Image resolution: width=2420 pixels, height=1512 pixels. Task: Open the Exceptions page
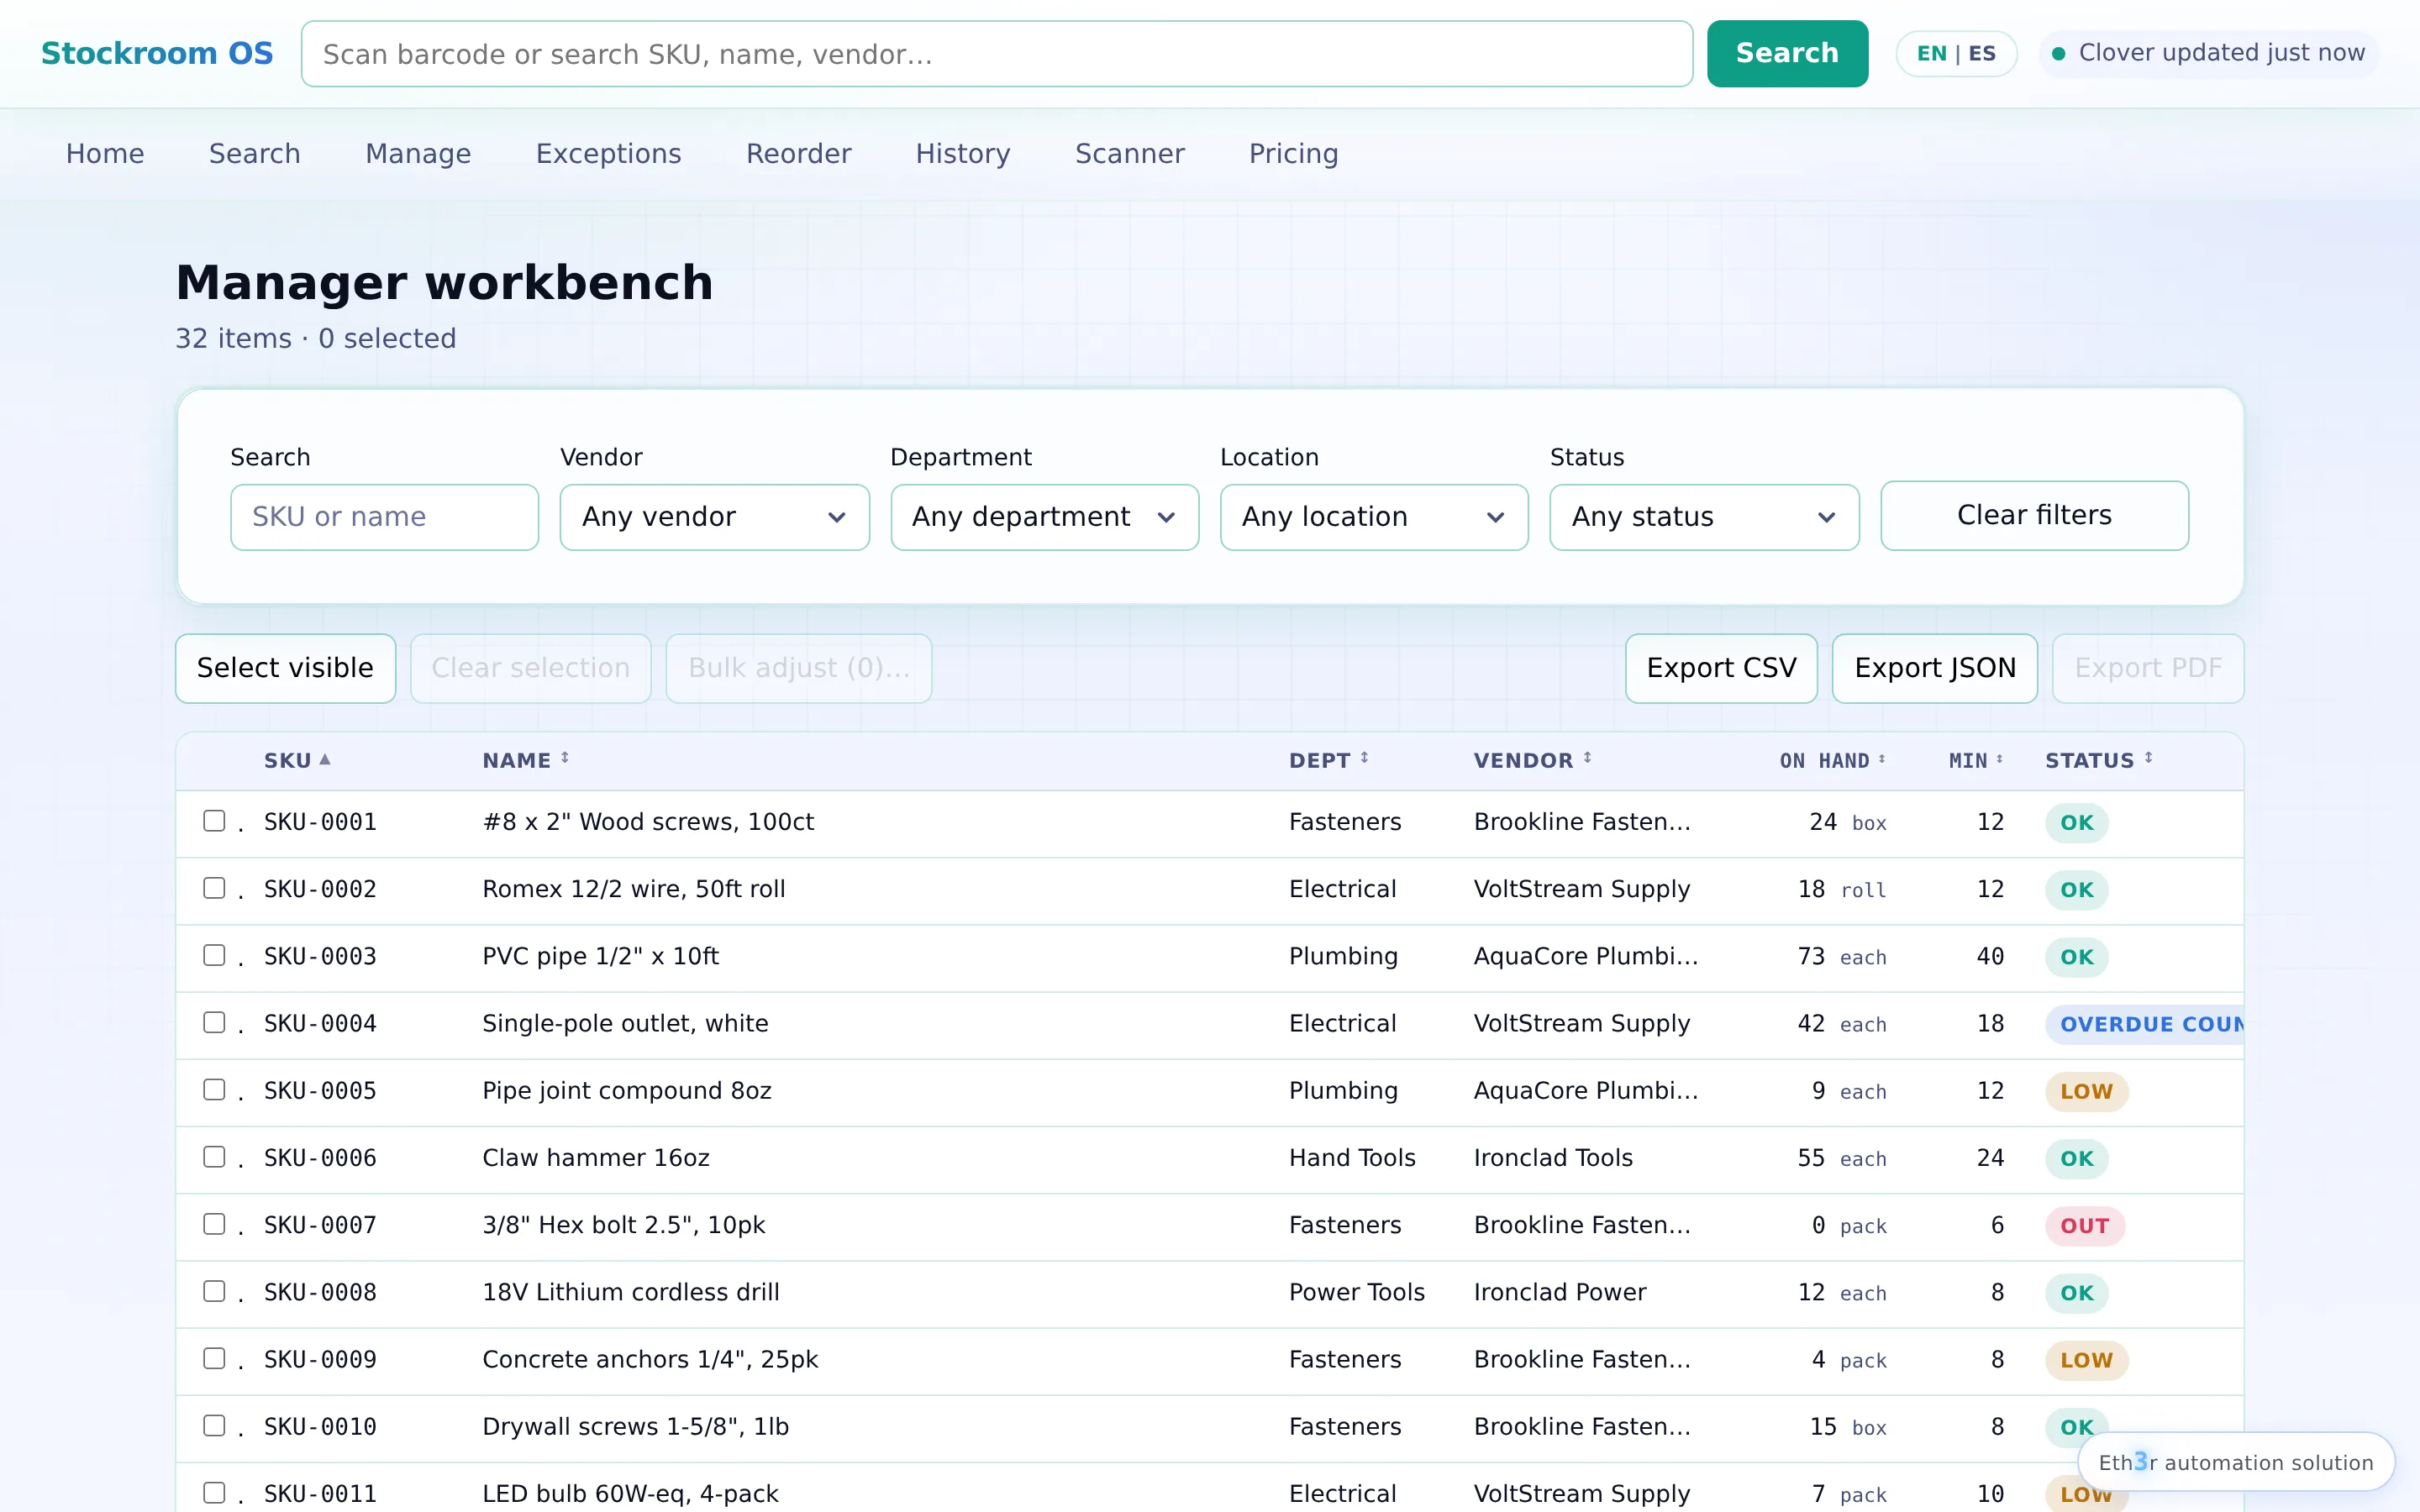pyautogui.click(x=608, y=154)
